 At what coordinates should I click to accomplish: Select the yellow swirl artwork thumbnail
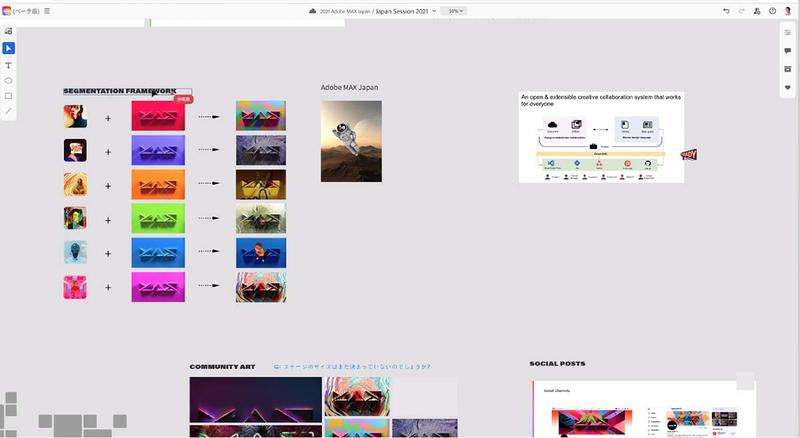click(x=75, y=184)
